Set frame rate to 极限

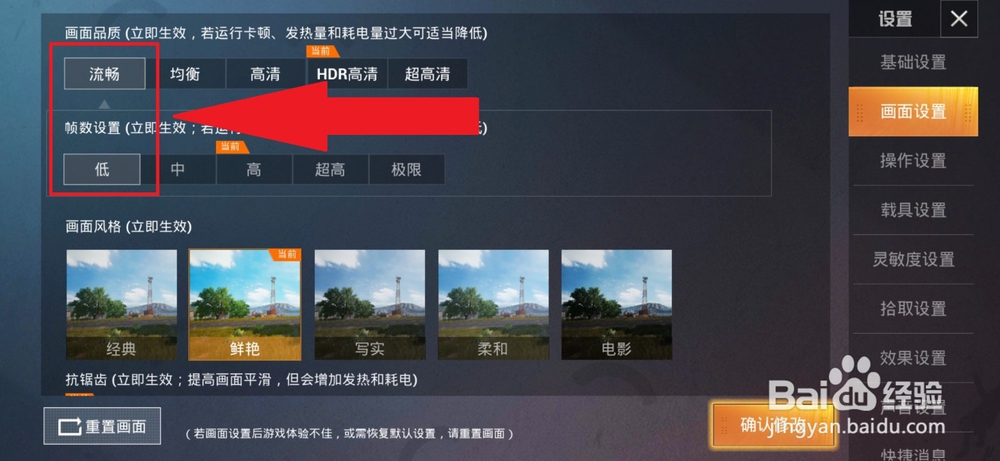coord(406,170)
